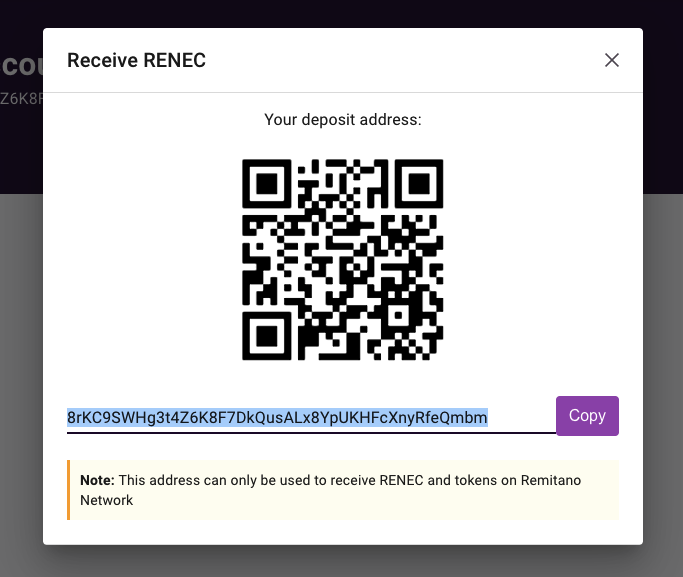This screenshot has width=683, height=577.
Task: Close the Receive RENEC dialog
Action: tap(612, 60)
